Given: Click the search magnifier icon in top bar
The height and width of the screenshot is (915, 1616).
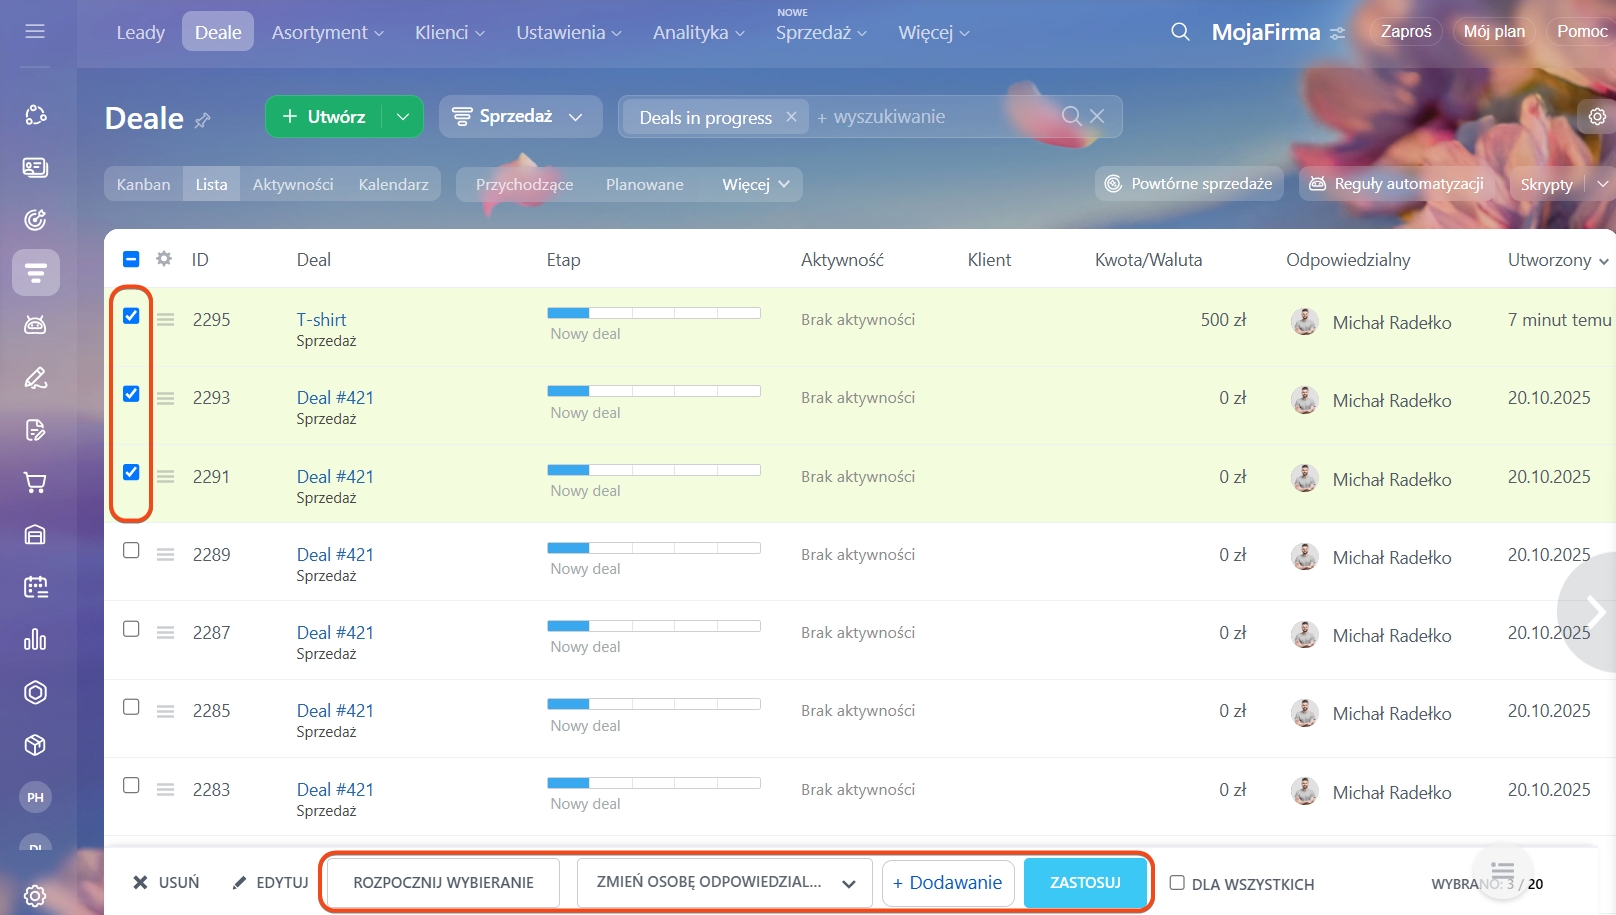Looking at the screenshot, I should 1180,32.
